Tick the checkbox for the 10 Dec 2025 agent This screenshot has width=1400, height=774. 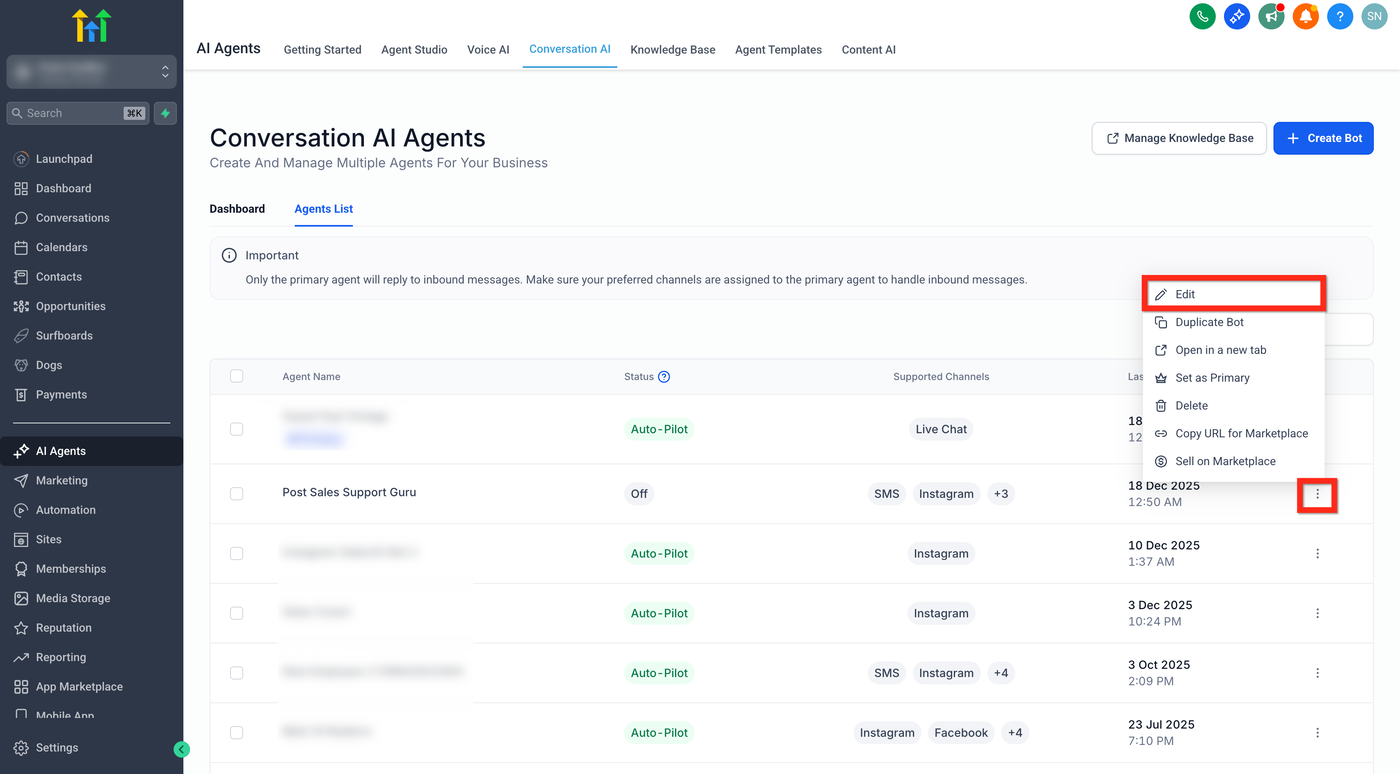[237, 553]
